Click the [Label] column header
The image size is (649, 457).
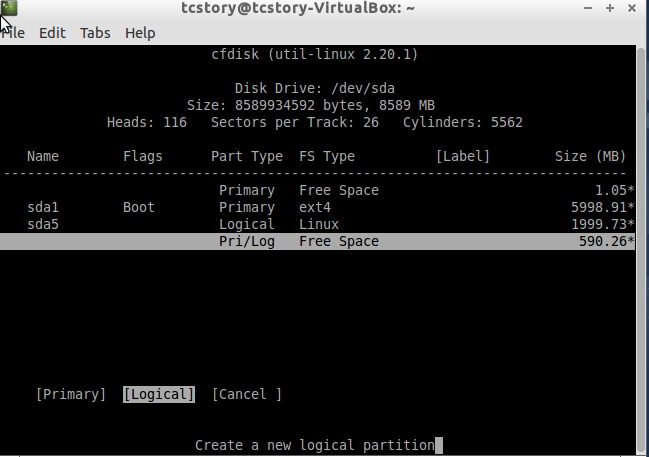463,156
